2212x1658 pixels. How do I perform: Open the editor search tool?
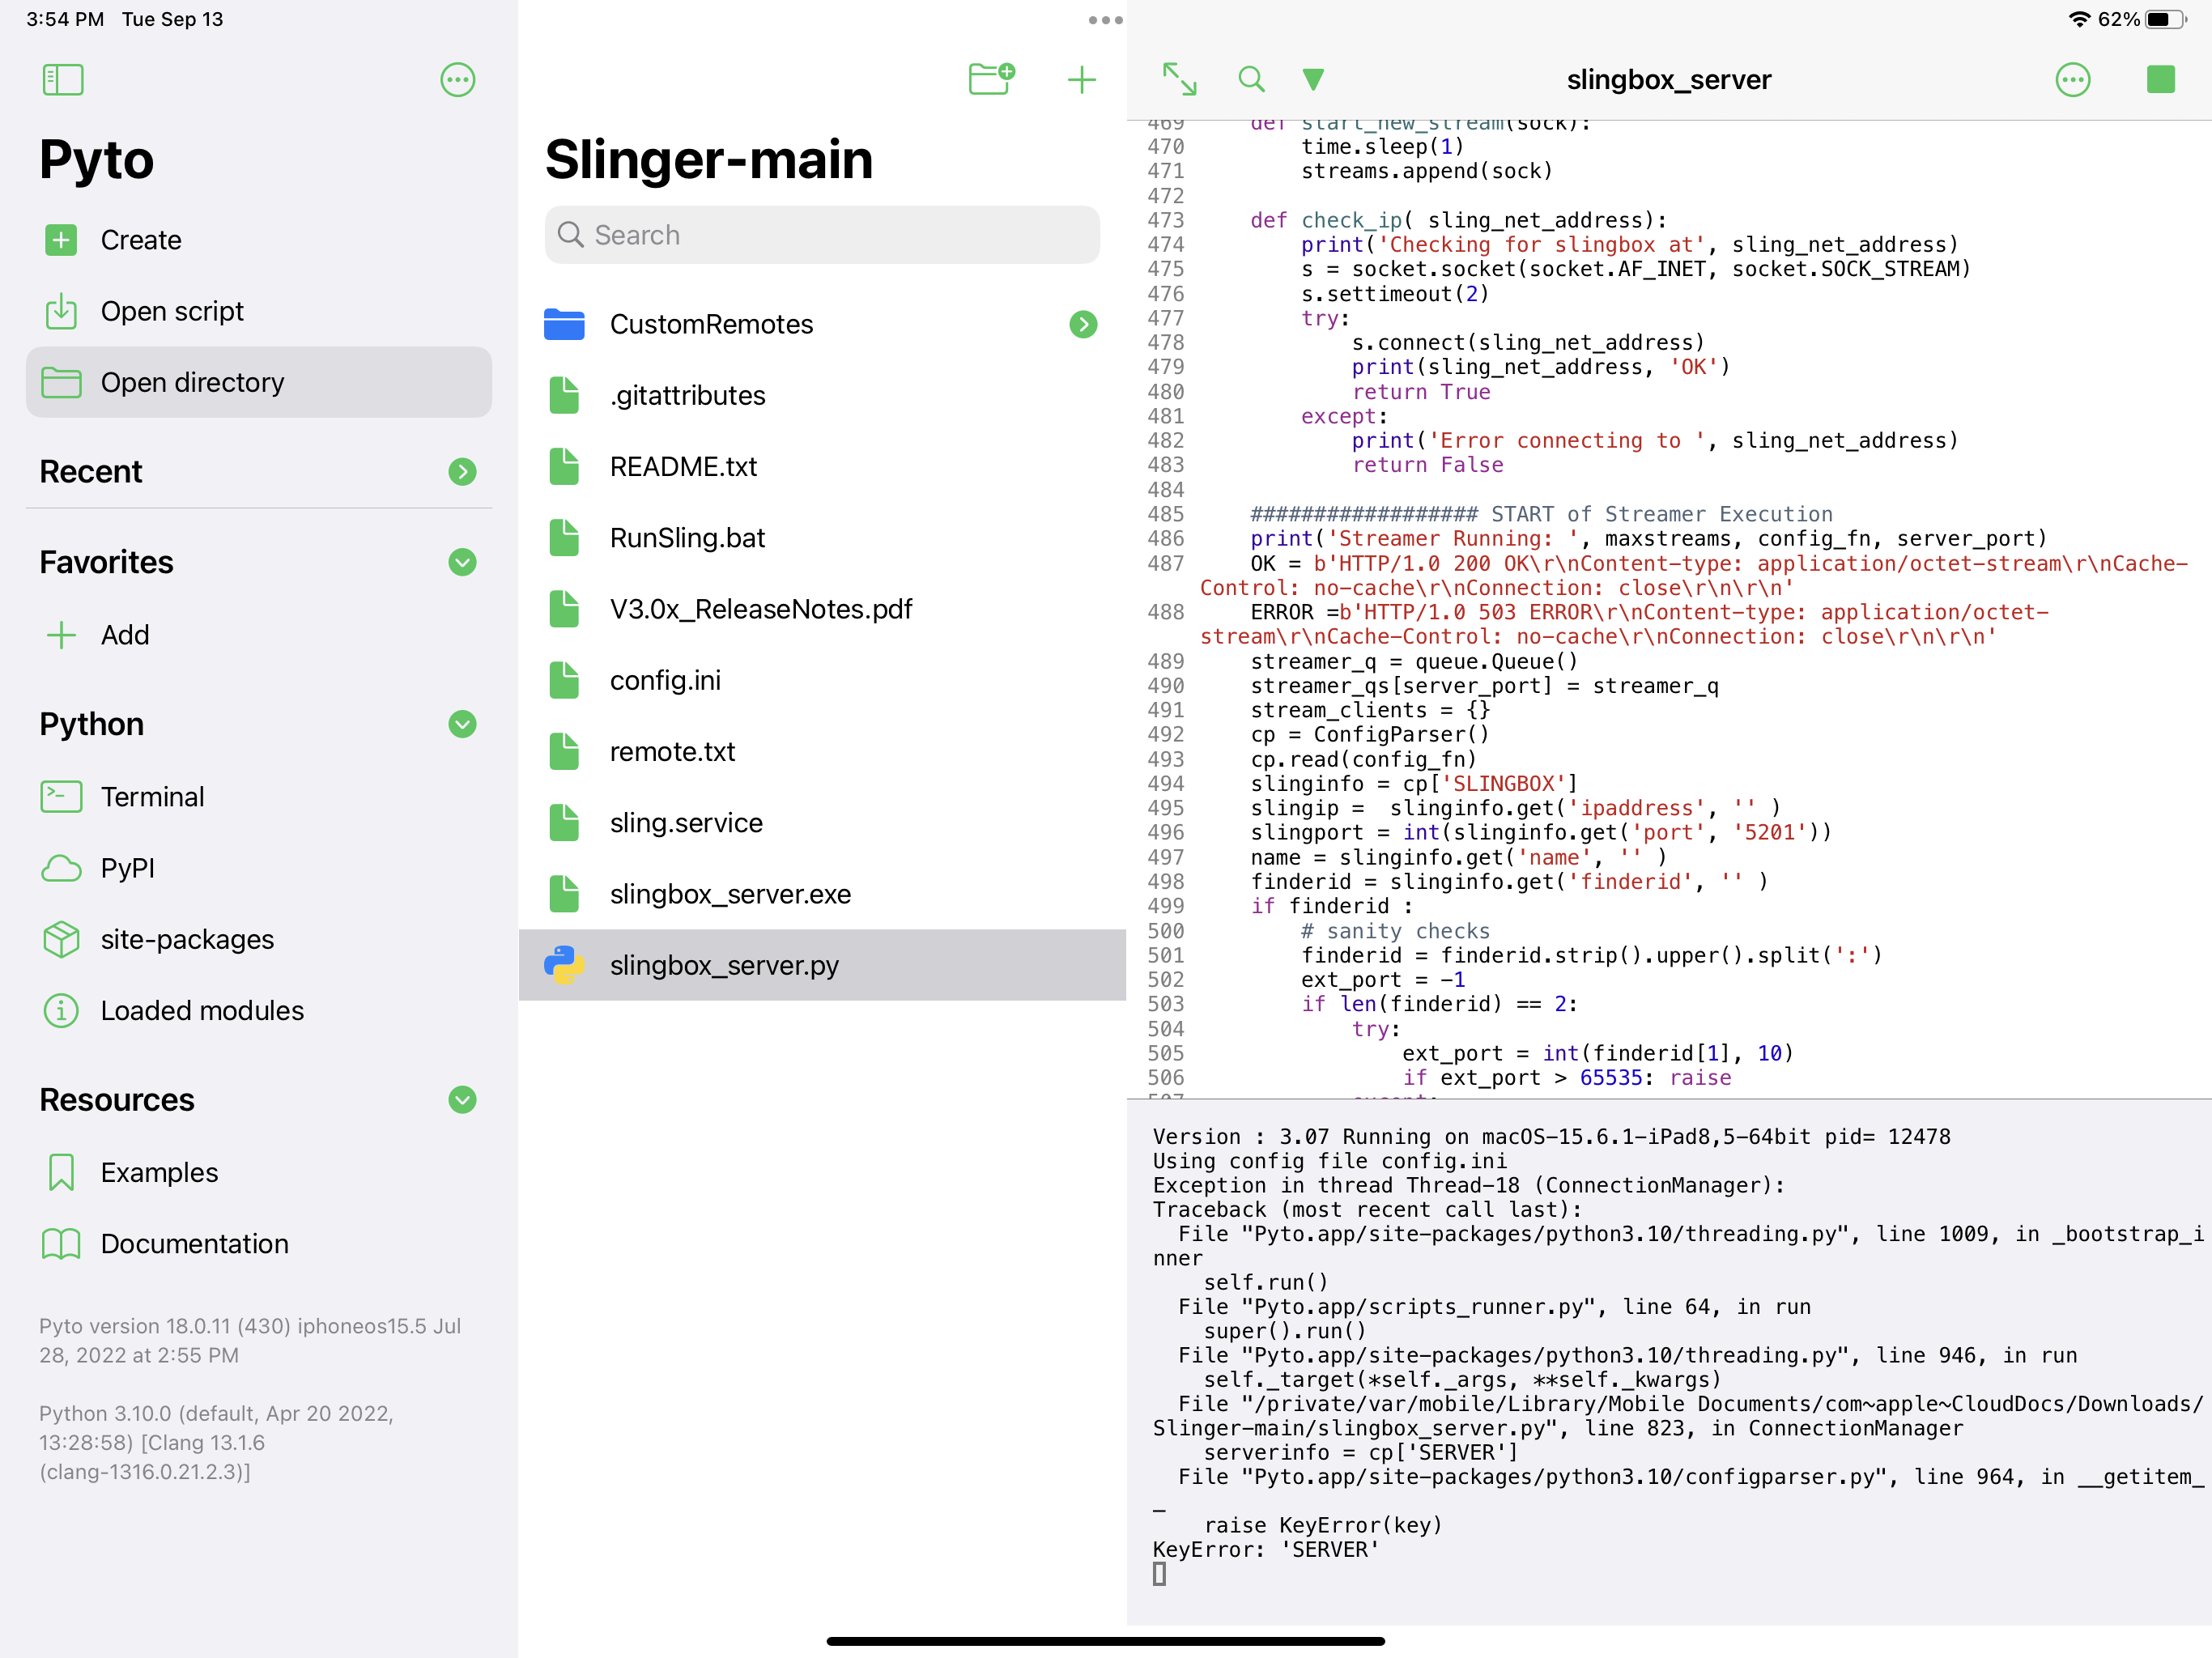pyautogui.click(x=1251, y=79)
